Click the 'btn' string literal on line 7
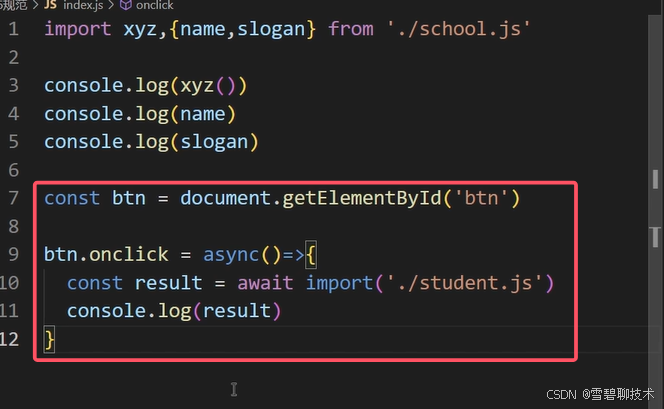Image resolution: width=664 pixels, height=409 pixels. (481, 198)
